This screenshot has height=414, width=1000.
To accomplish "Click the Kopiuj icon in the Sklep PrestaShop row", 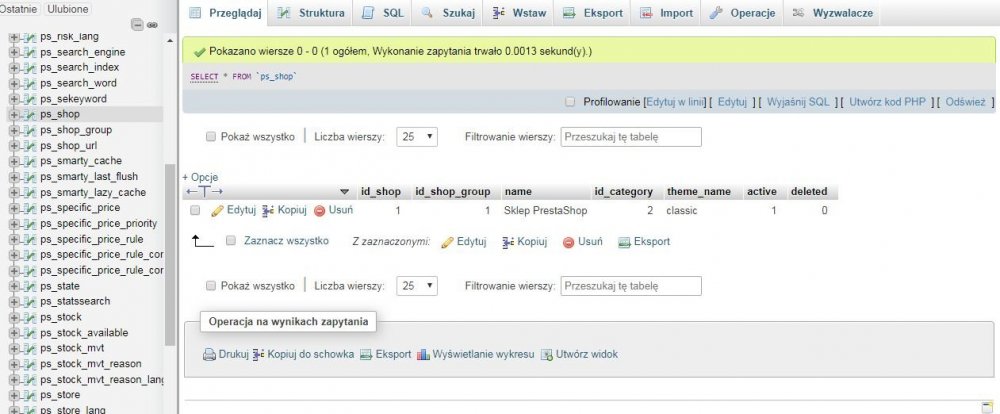I will [x=268, y=211].
